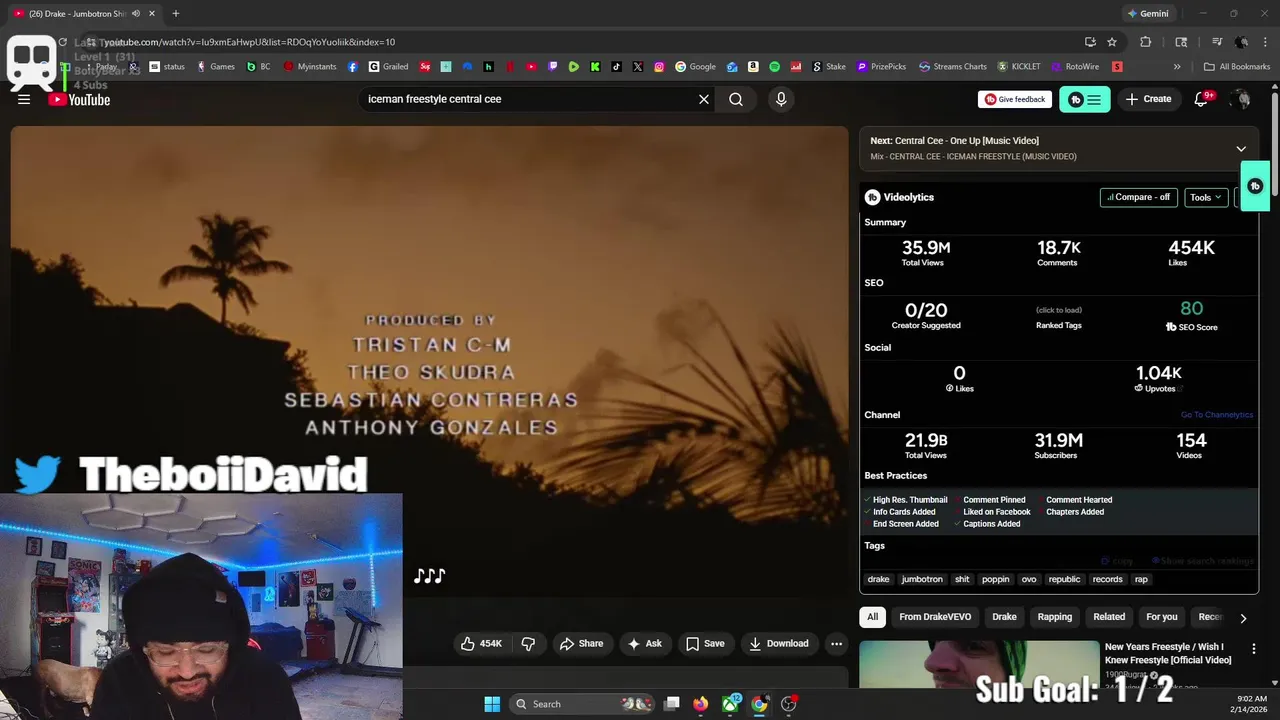Open the YouTube hamburger guide menu
The width and height of the screenshot is (1280, 720).
[x=24, y=99]
